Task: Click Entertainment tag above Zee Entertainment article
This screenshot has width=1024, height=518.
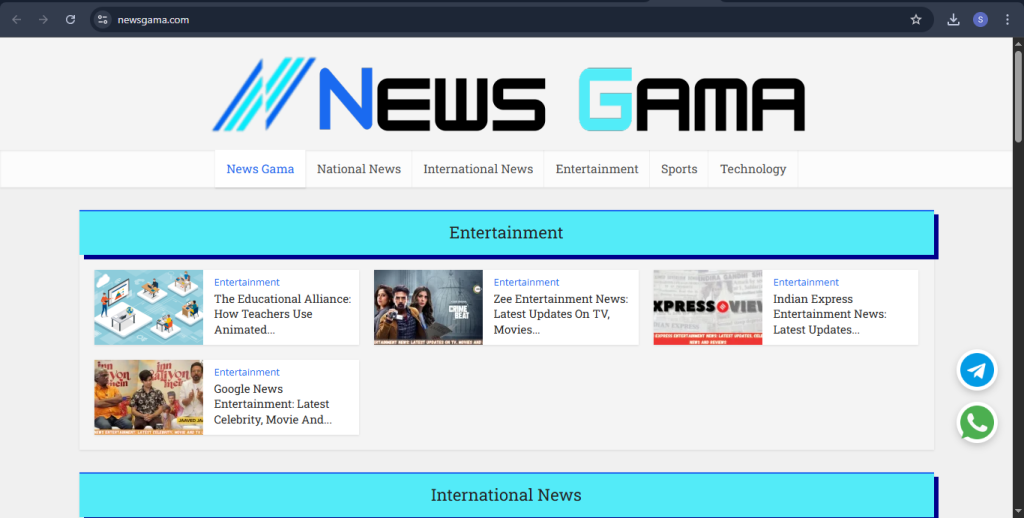Action: pos(526,282)
